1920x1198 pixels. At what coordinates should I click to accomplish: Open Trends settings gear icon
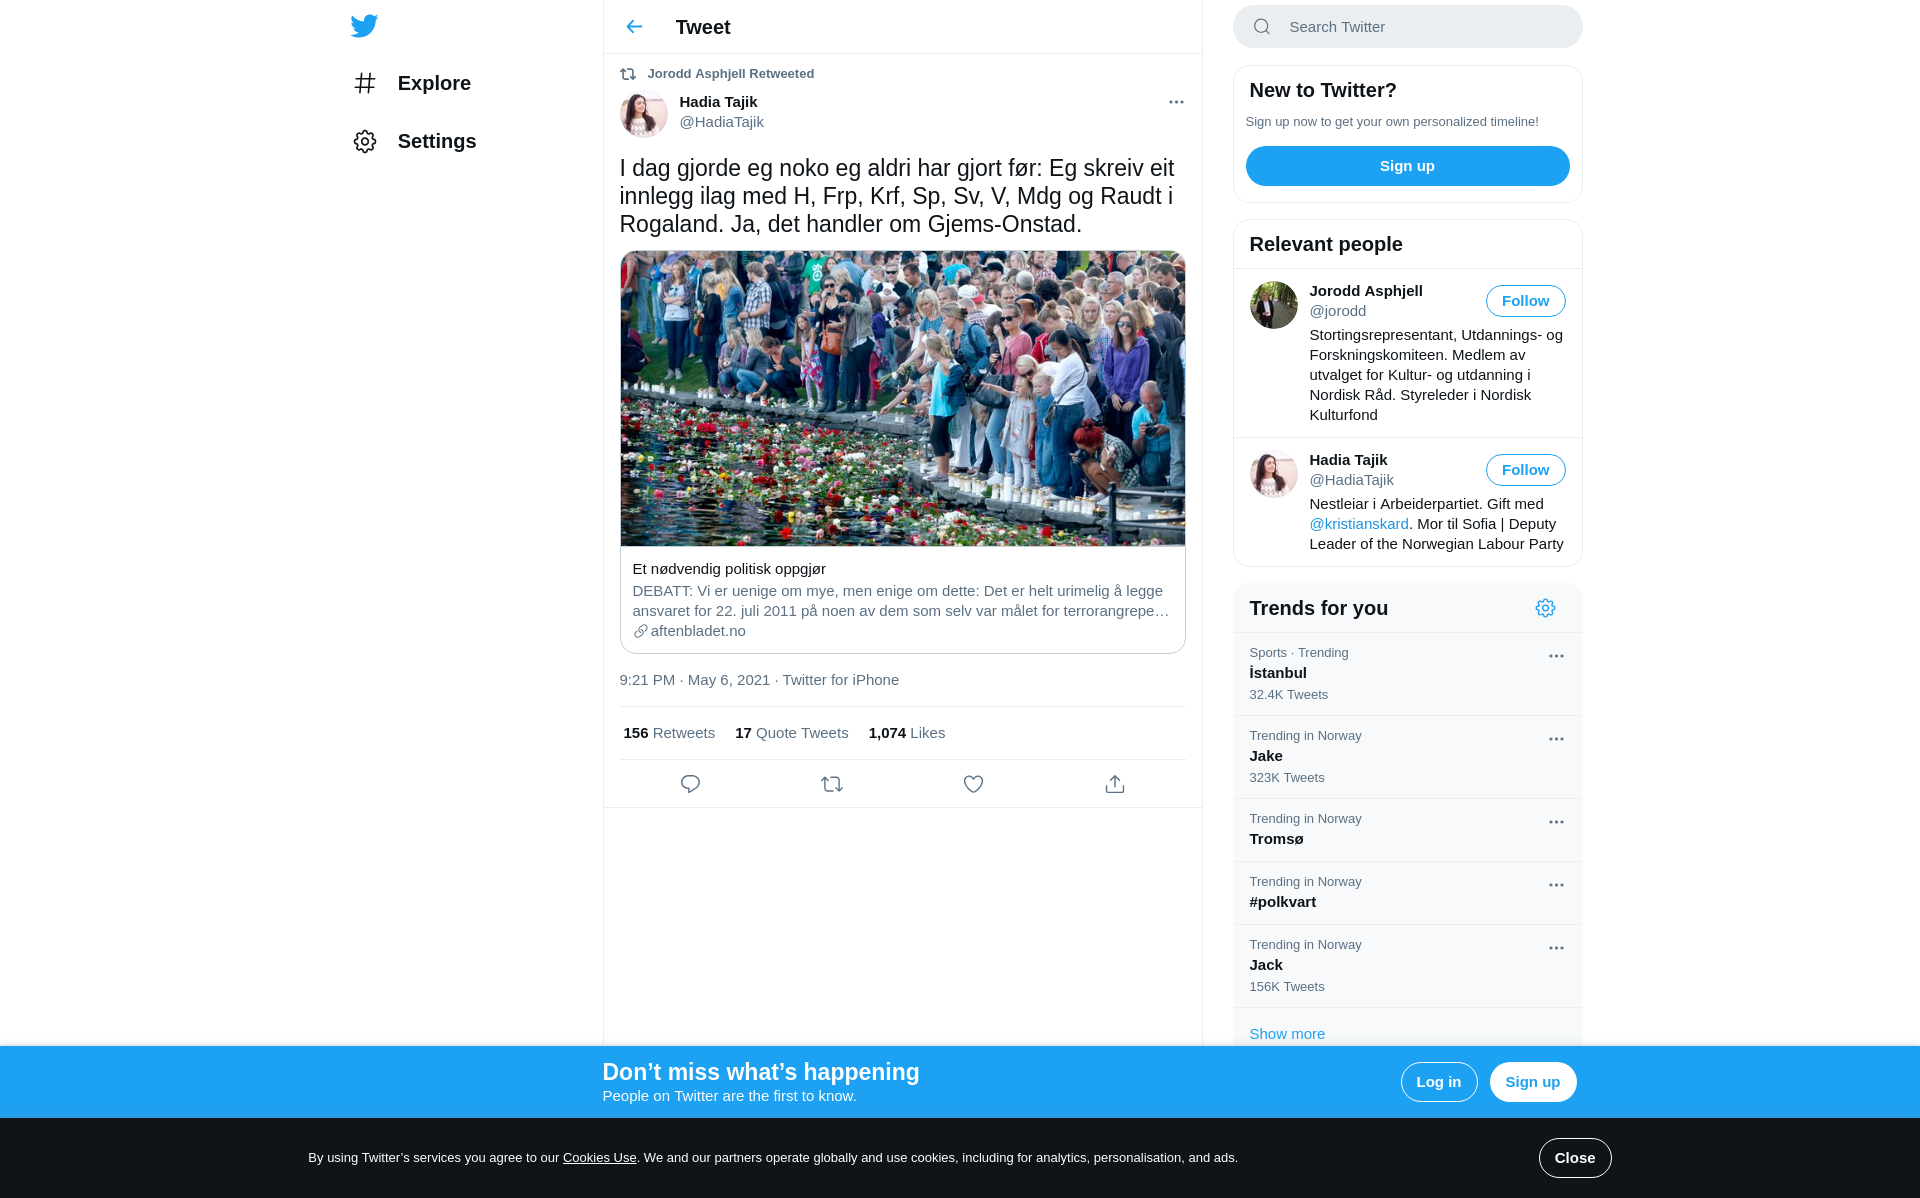(1545, 608)
